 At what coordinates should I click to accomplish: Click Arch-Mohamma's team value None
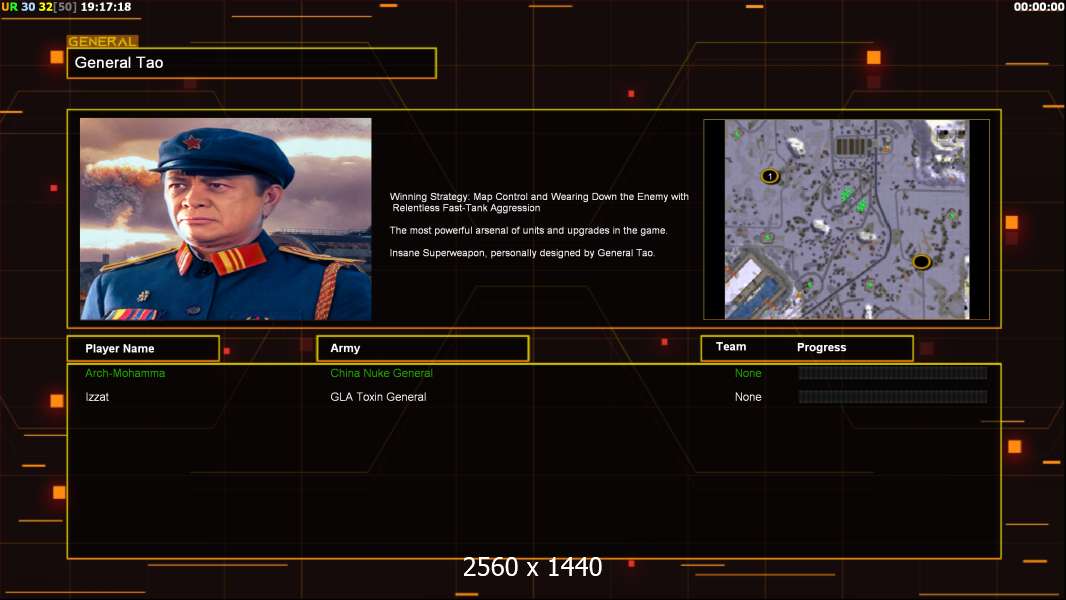[x=748, y=373]
